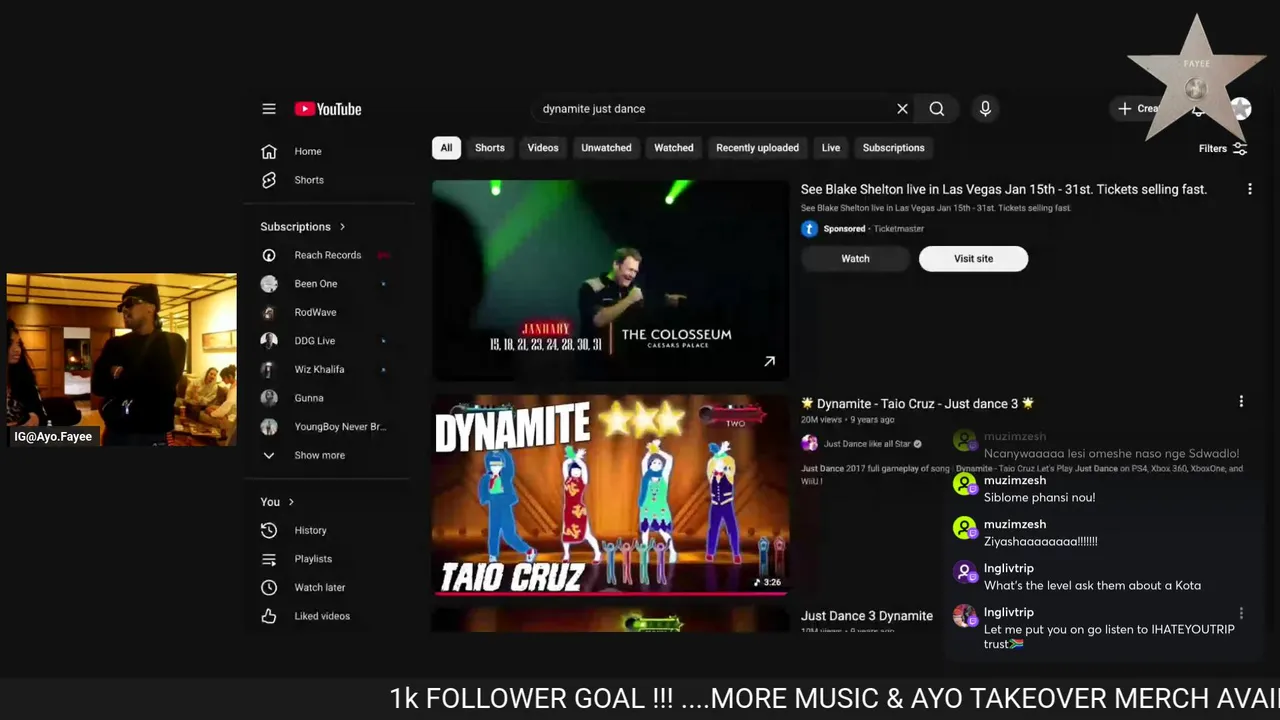
Task: Click the YouTube logo
Action: point(328,109)
